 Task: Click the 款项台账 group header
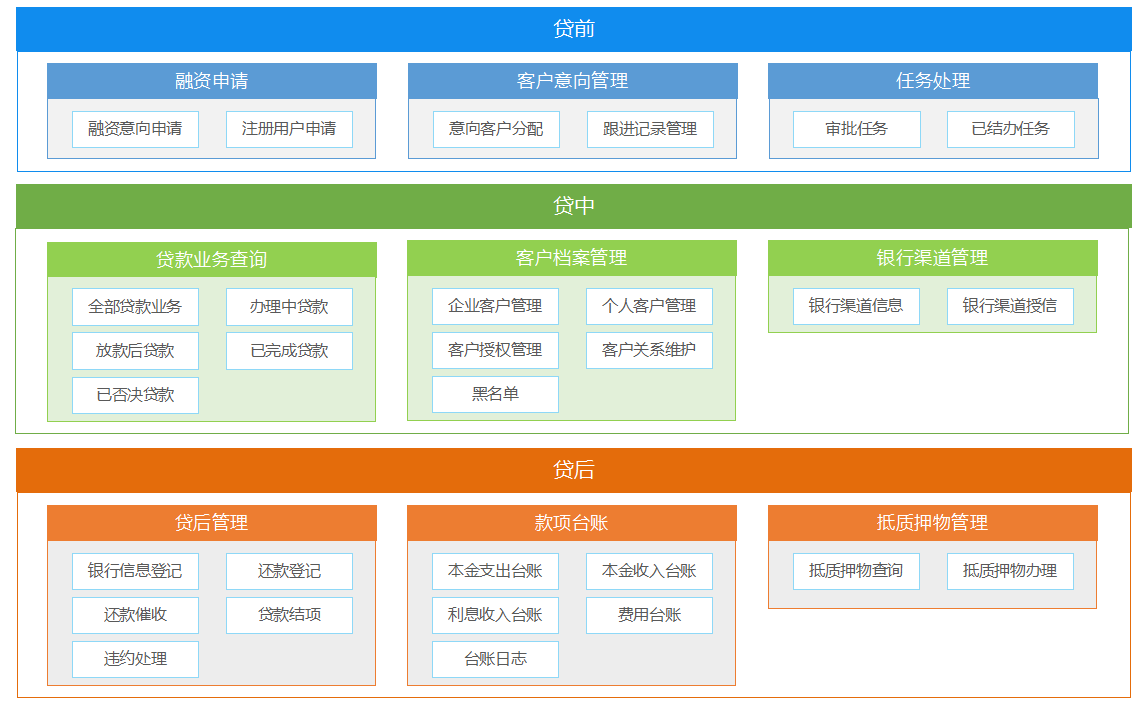571,523
